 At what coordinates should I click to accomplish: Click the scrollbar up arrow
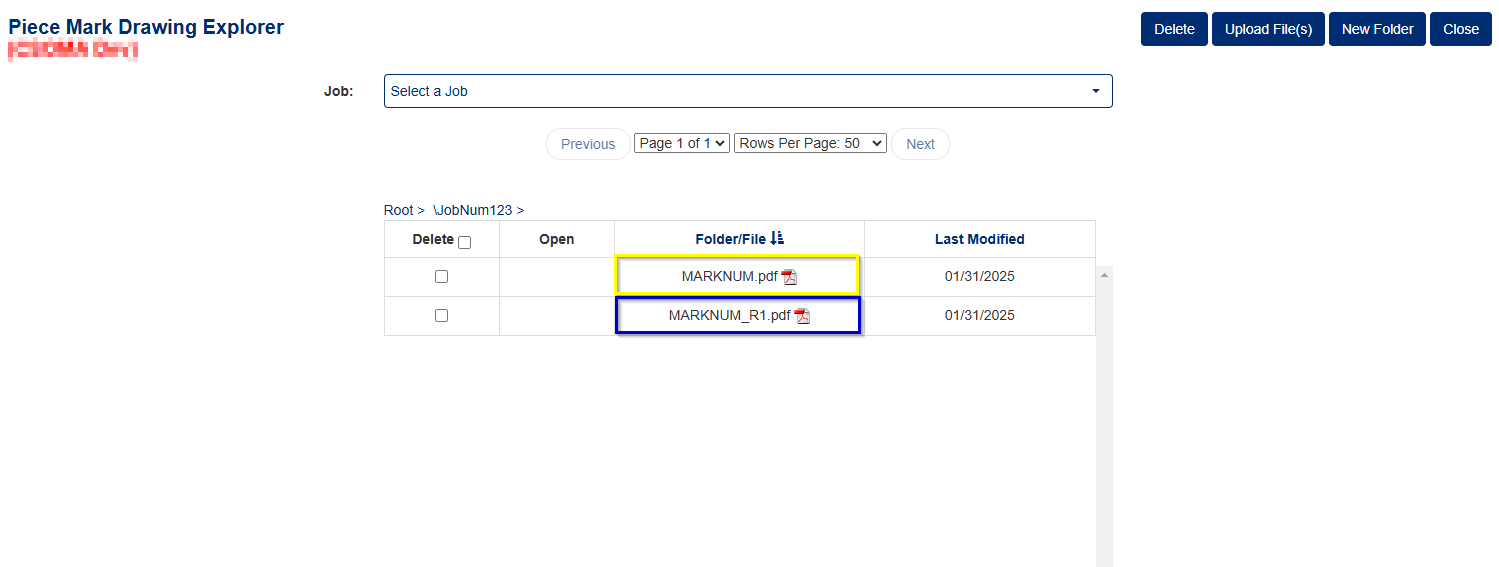[x=1104, y=274]
